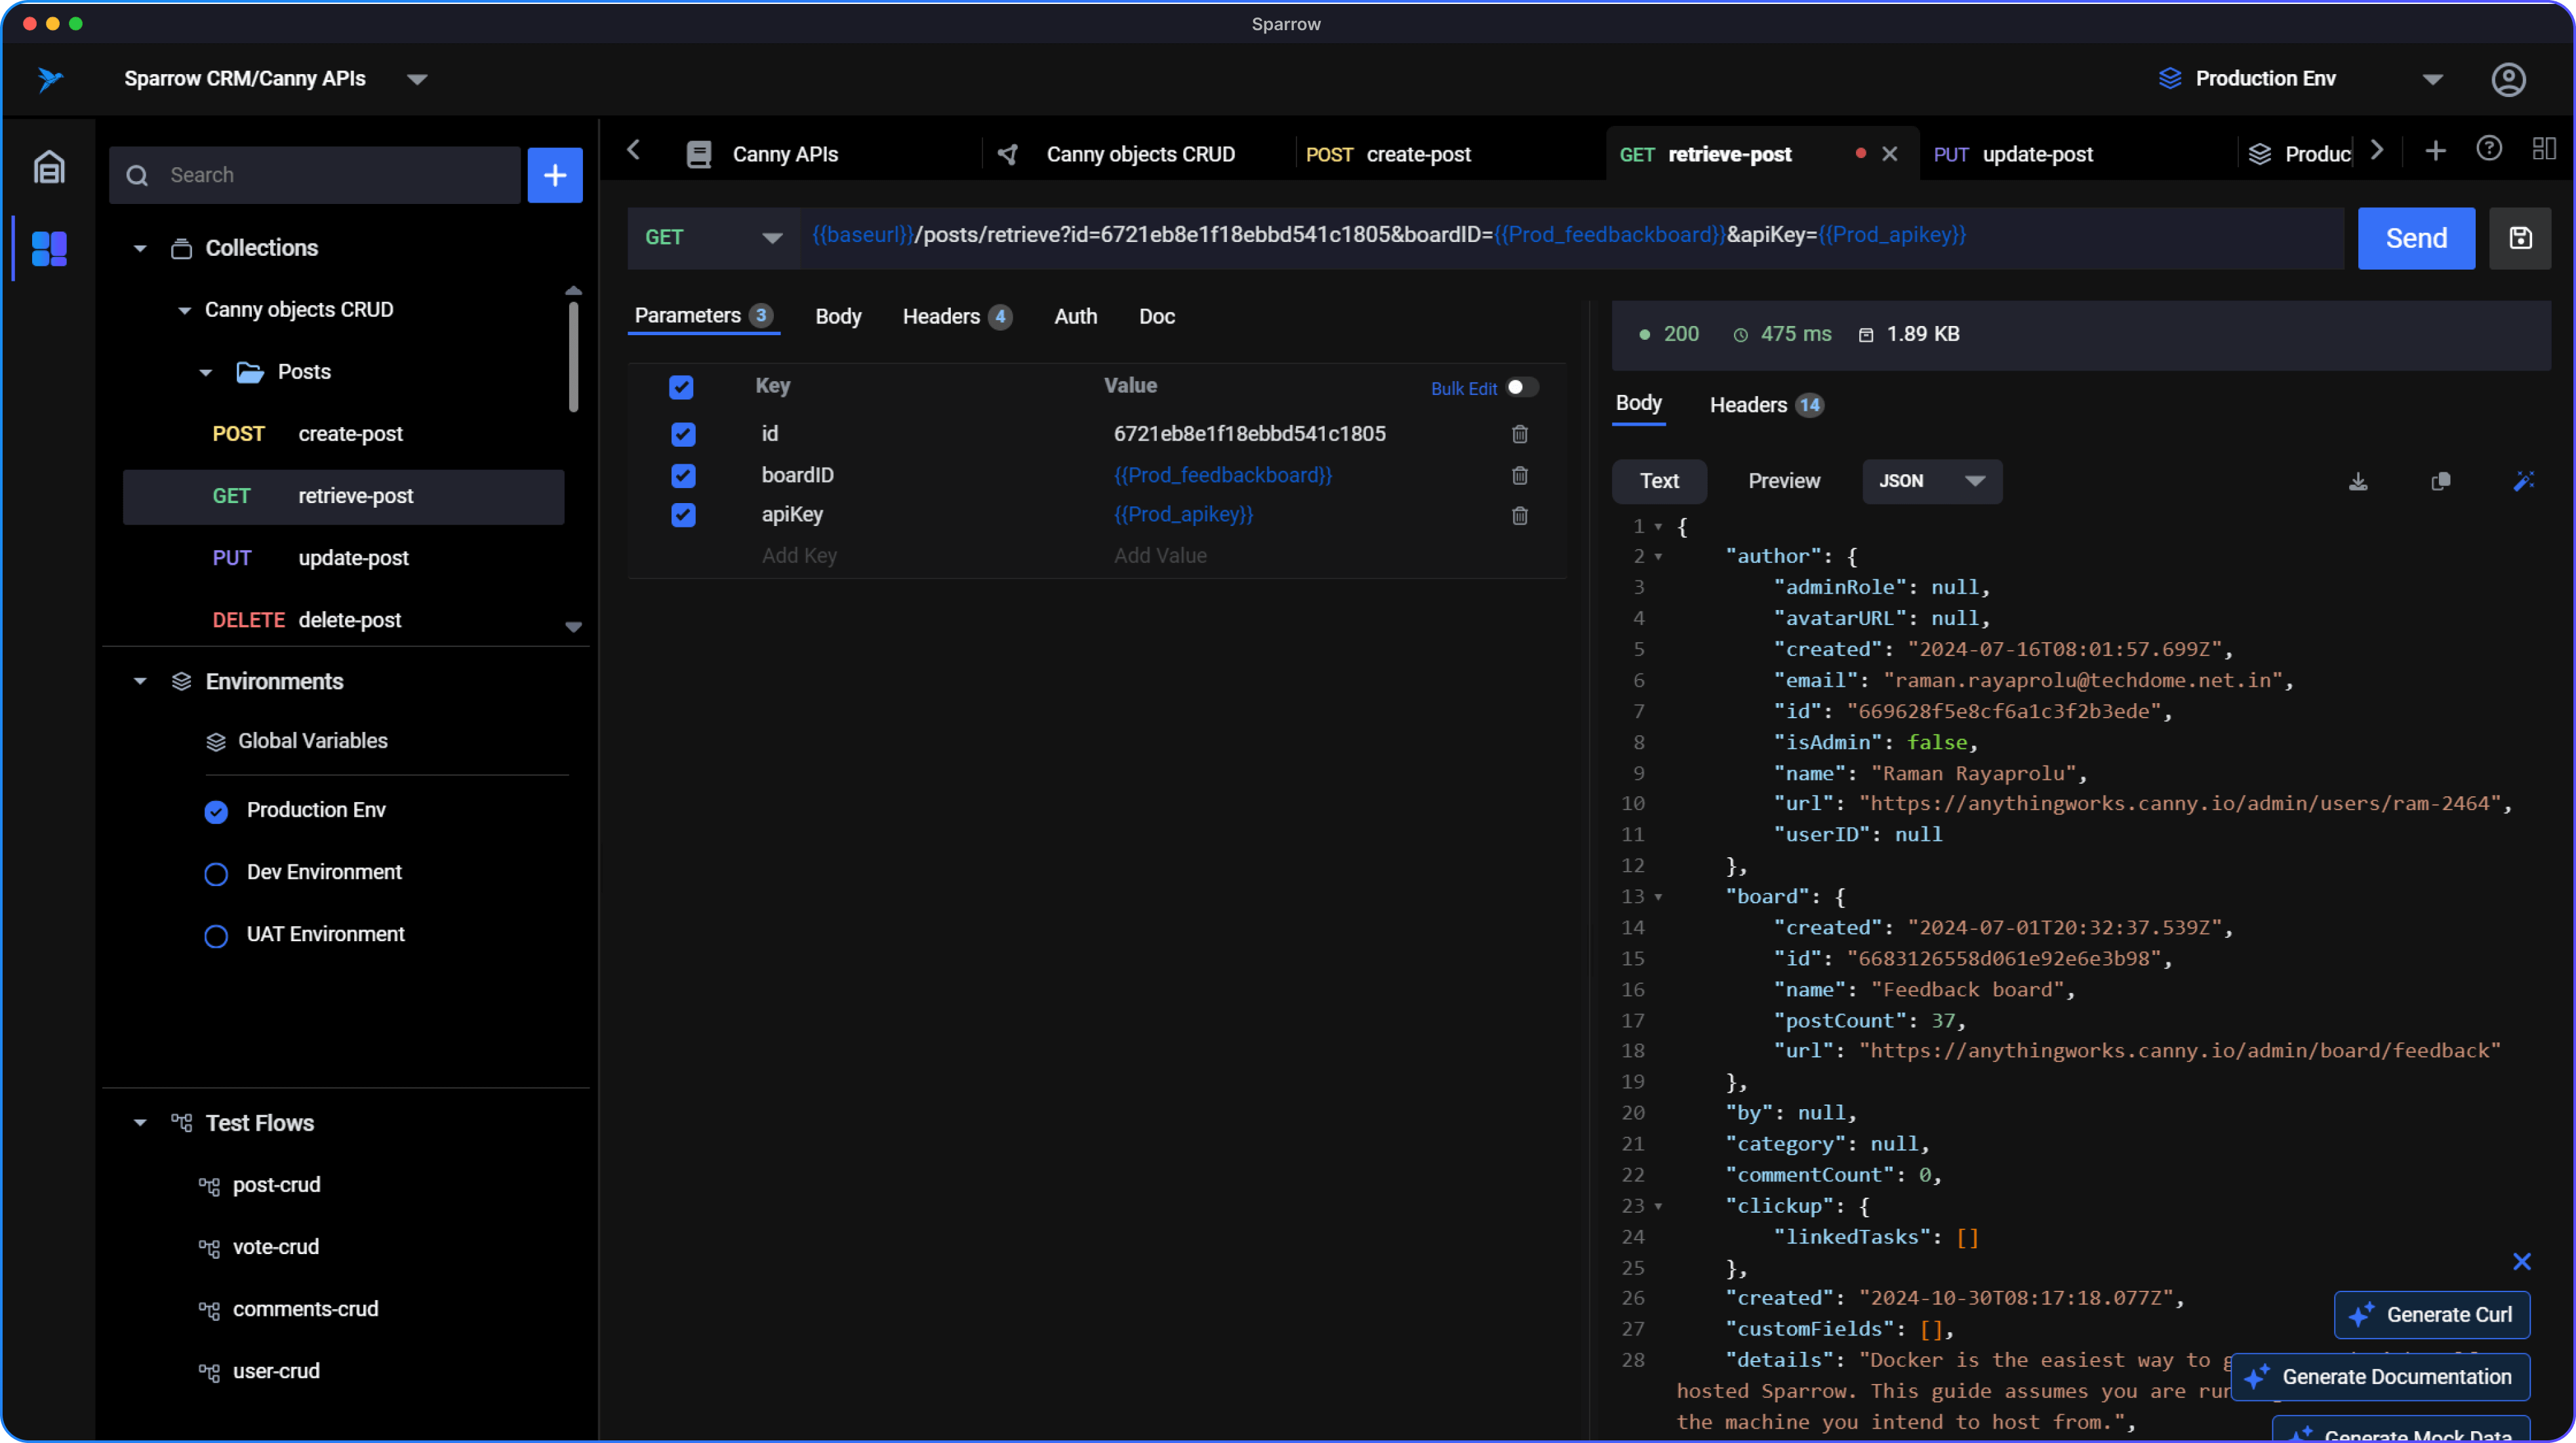Collapse the Test Flows section
Image resolution: width=2576 pixels, height=1443 pixels.
tap(140, 1123)
